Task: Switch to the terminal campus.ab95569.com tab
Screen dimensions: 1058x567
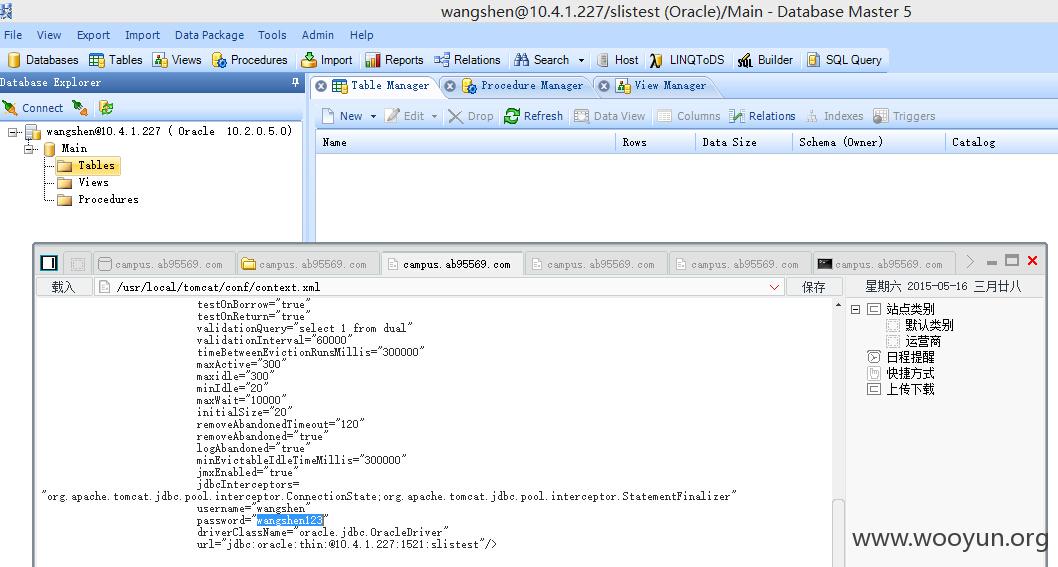Action: (x=881, y=265)
